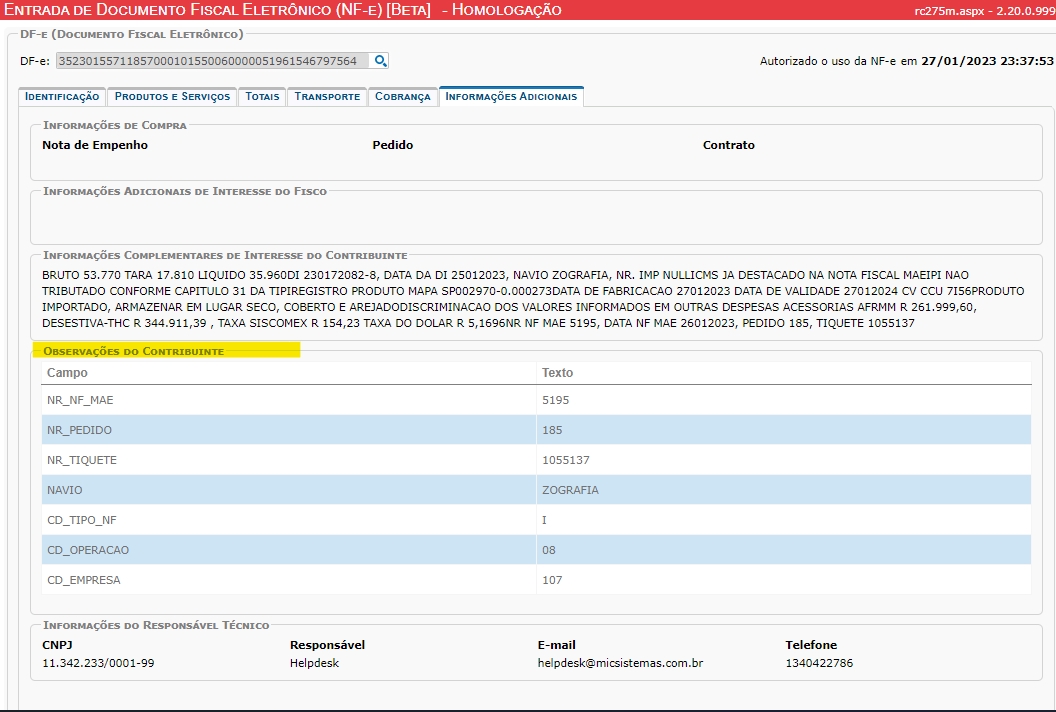Click the Pedido label in purchase info
The width and height of the screenshot is (1056, 712).
point(393,145)
